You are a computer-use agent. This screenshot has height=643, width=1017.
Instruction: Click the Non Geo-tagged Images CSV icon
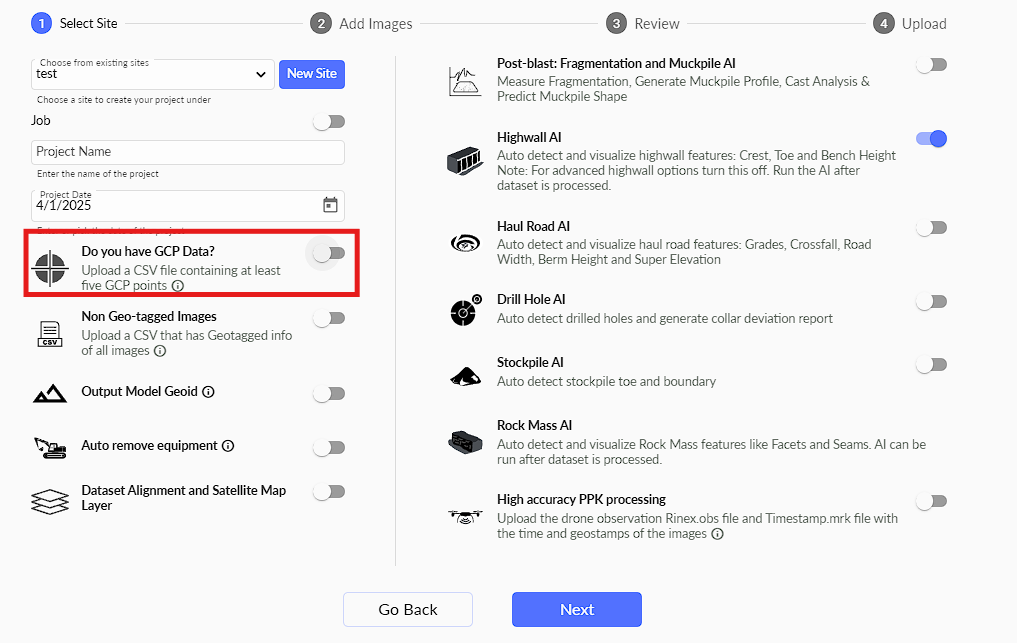point(49,334)
